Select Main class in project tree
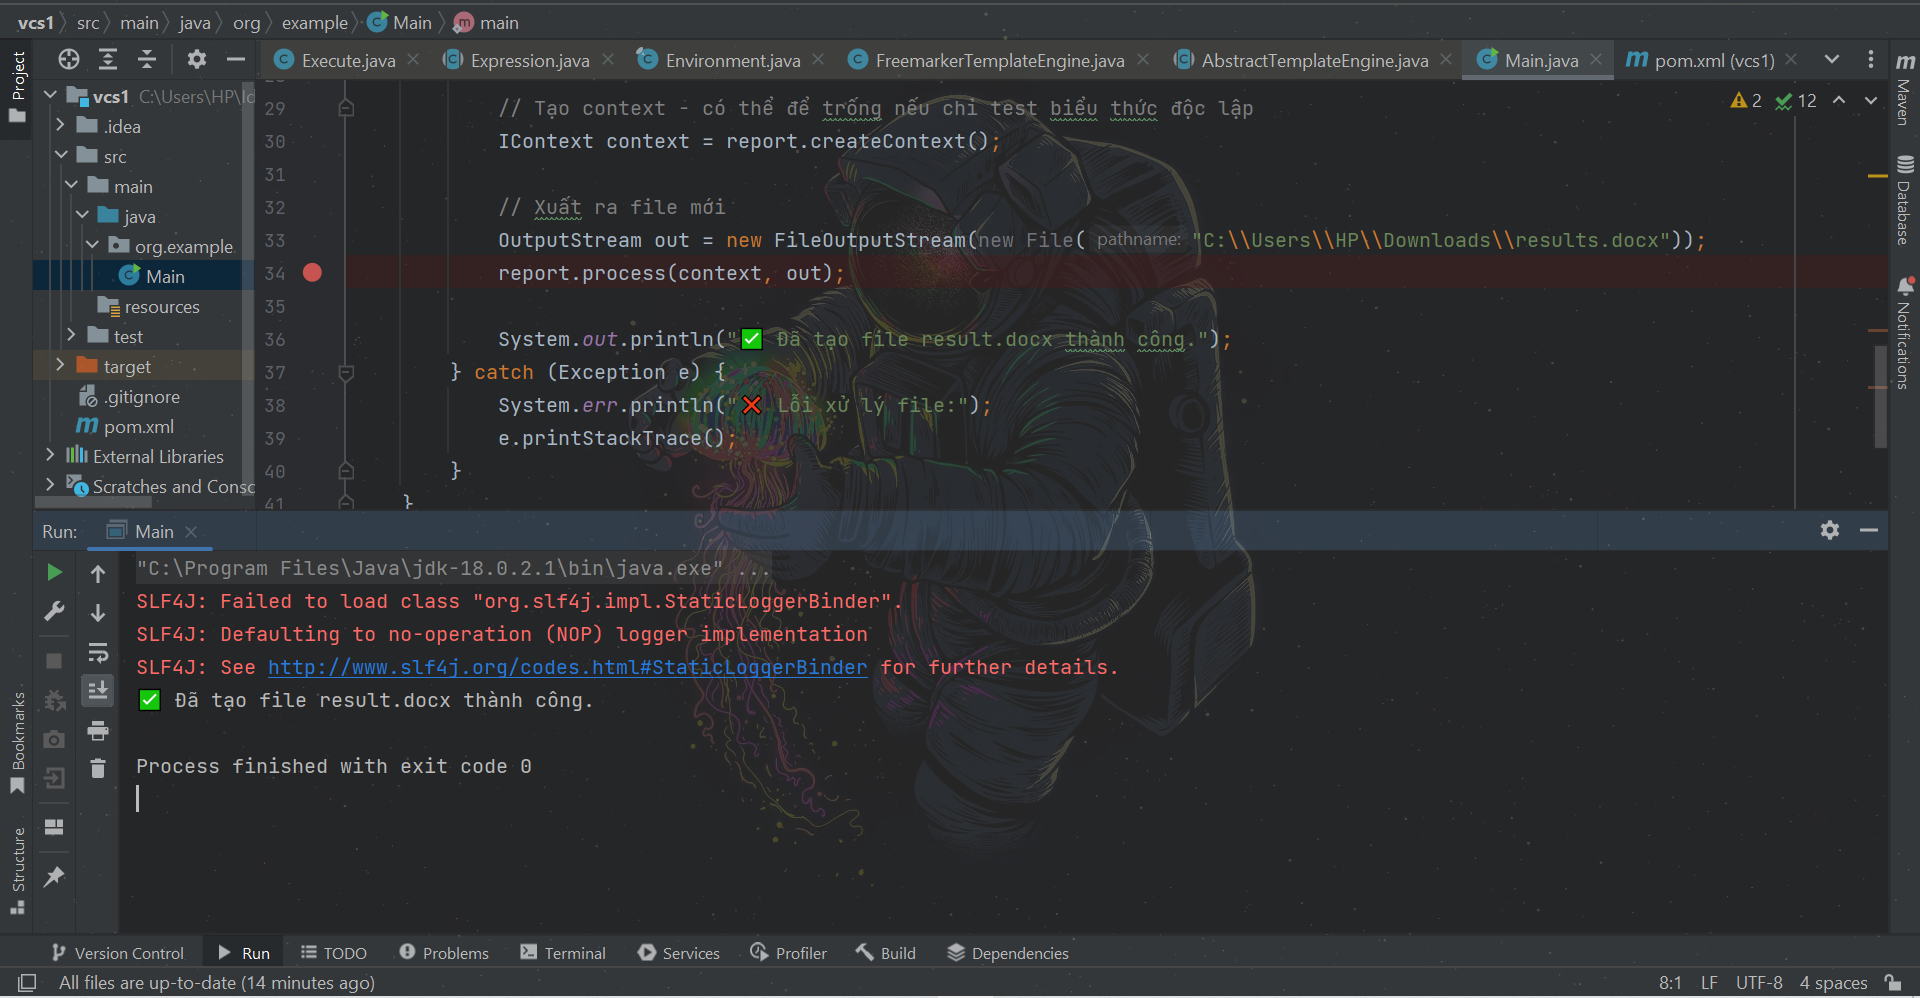Image resolution: width=1920 pixels, height=998 pixels. (x=152, y=276)
